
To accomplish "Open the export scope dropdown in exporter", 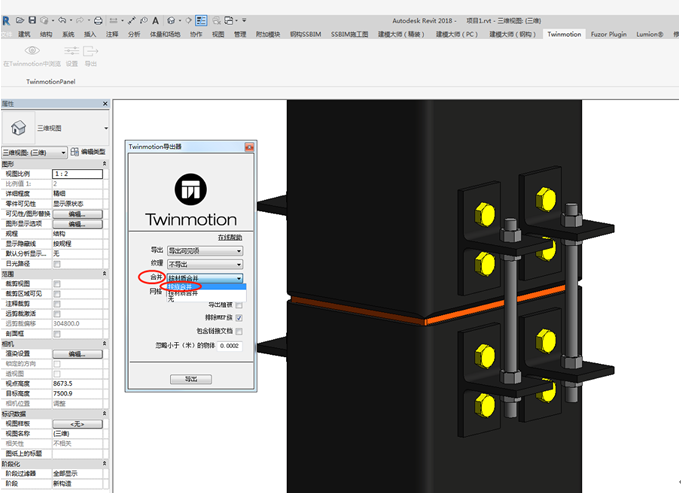I will point(205,251).
